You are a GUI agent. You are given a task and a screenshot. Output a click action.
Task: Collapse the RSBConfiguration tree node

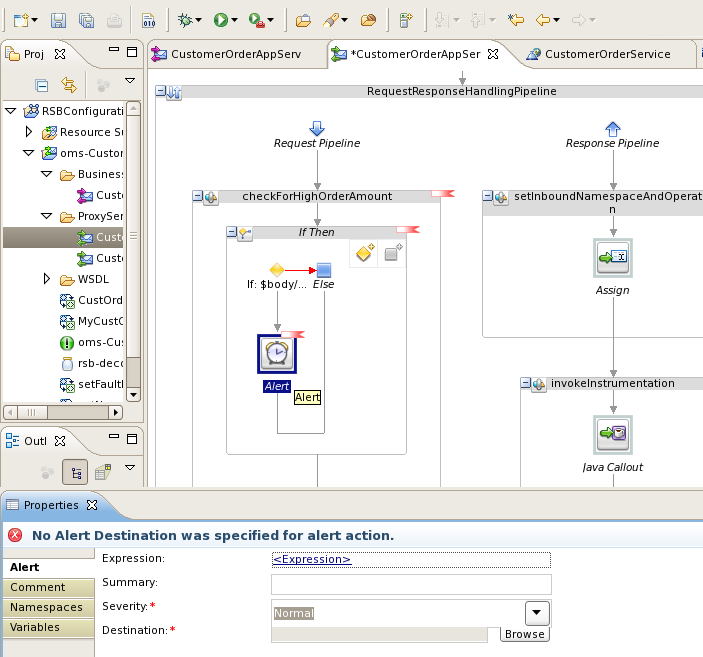click(11, 111)
